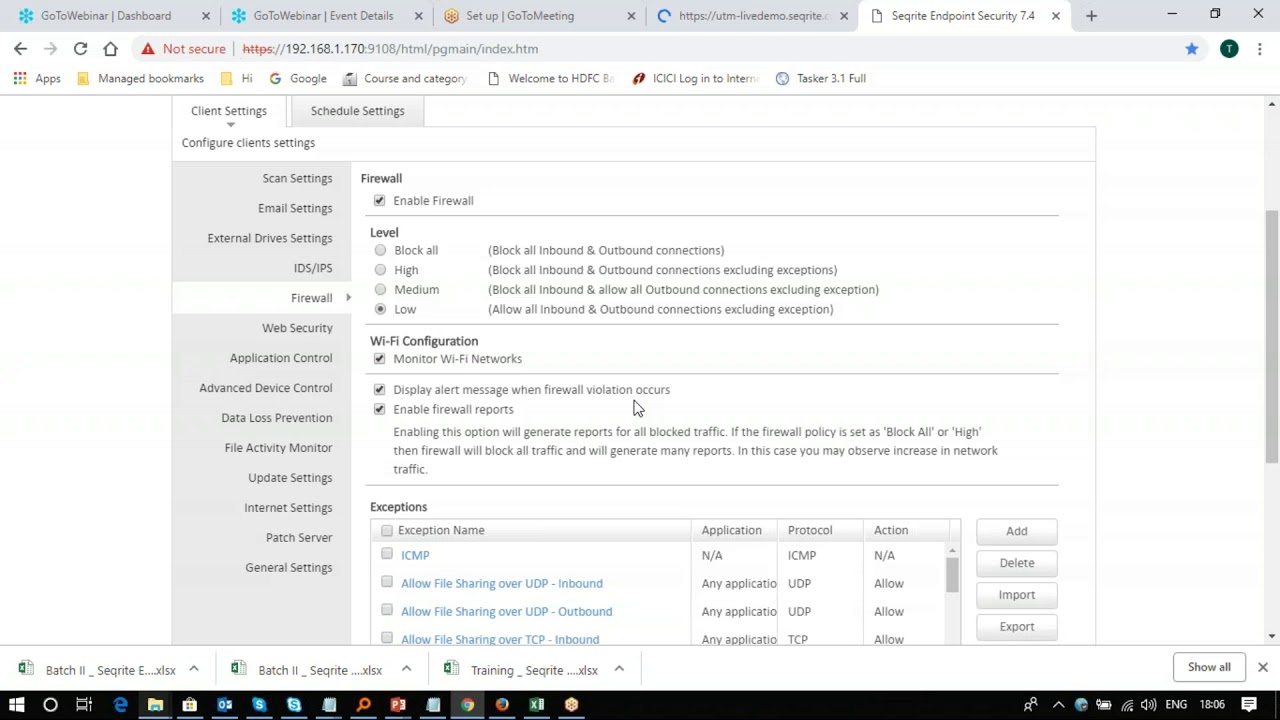1280x720 pixels.
Task: Open External Drives Settings
Action: click(270, 238)
